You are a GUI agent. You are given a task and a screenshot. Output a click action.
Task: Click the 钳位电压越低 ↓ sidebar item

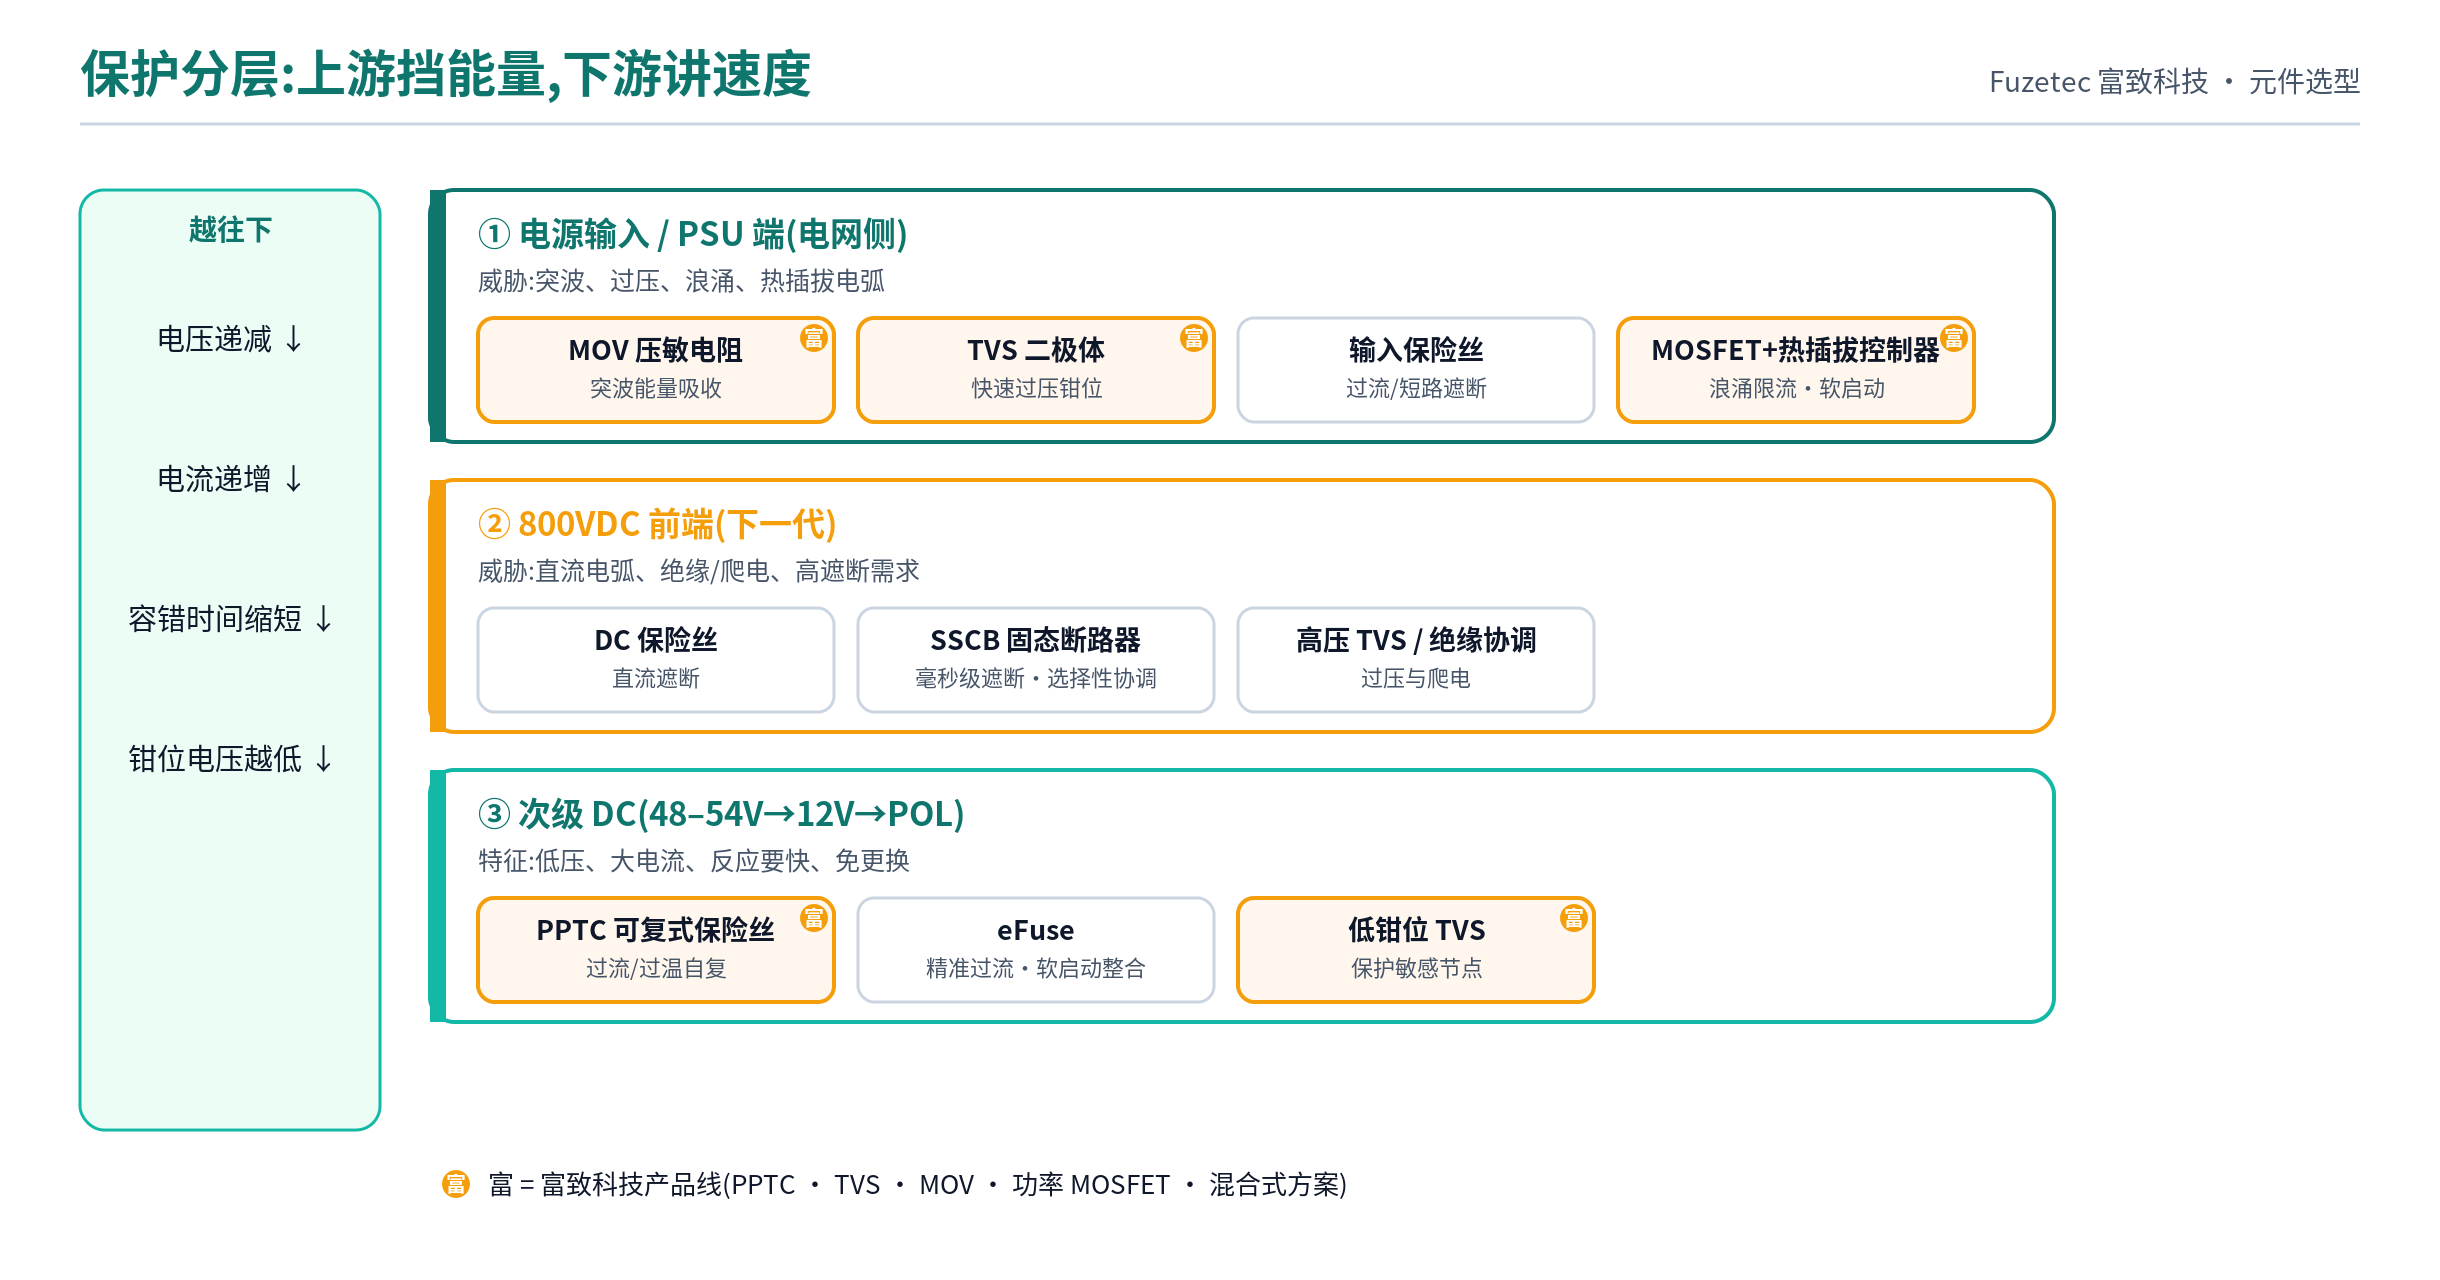tap(230, 759)
